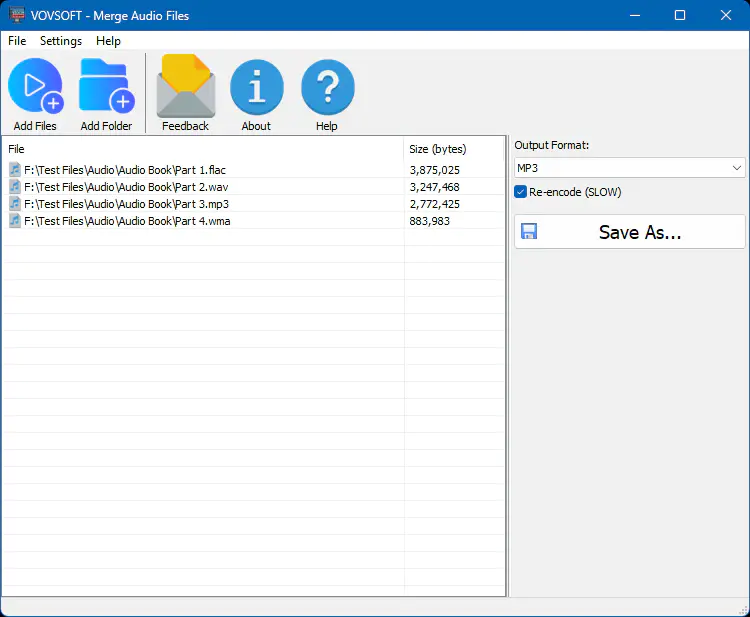Viewport: 750px width, 617px height.
Task: Disable the Re-encode (SLOW) checkbox
Action: (x=520, y=192)
